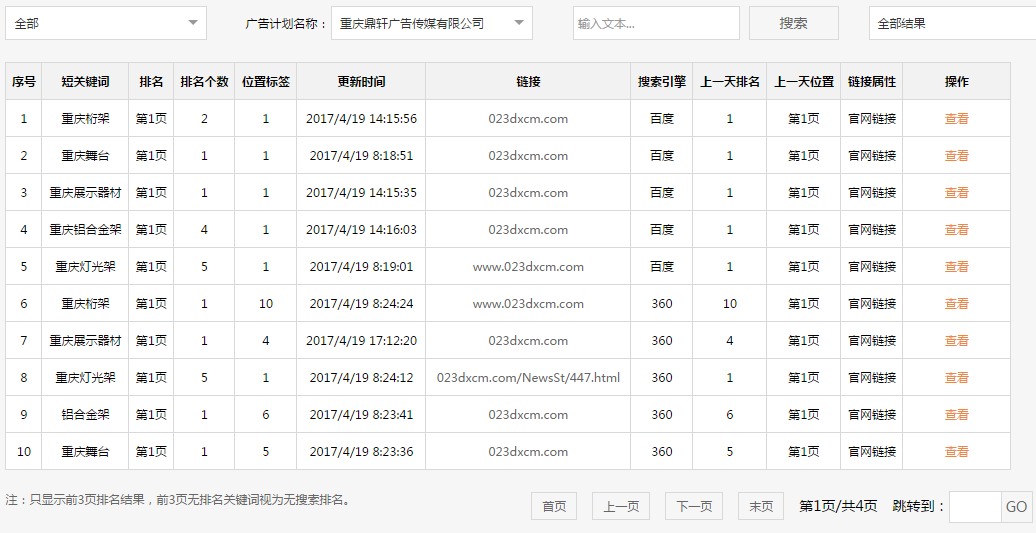
Task: Click 查看 for row 8
Action: pyautogui.click(x=956, y=378)
